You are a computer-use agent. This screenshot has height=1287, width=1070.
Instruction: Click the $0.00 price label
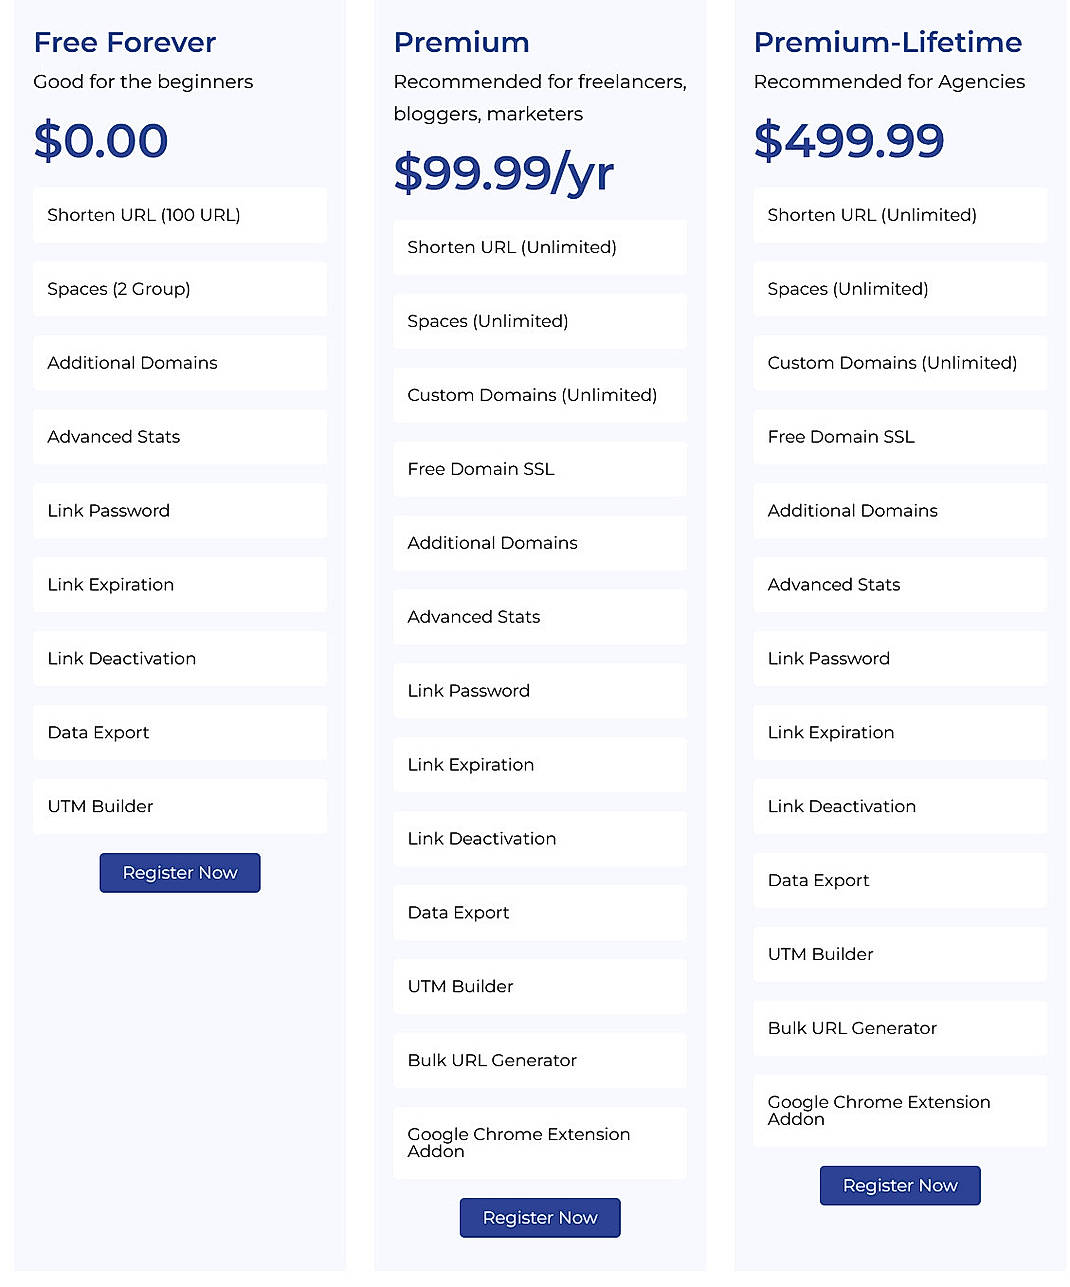click(100, 141)
